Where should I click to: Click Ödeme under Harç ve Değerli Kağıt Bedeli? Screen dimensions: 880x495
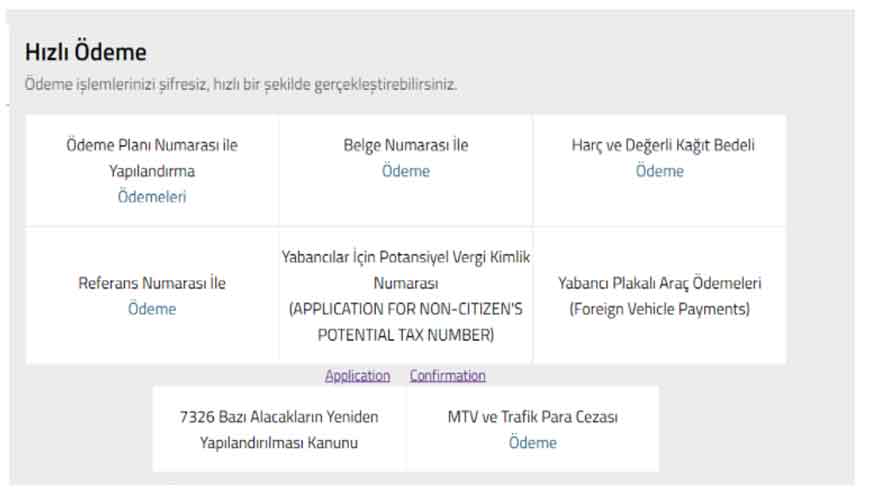[x=659, y=171]
